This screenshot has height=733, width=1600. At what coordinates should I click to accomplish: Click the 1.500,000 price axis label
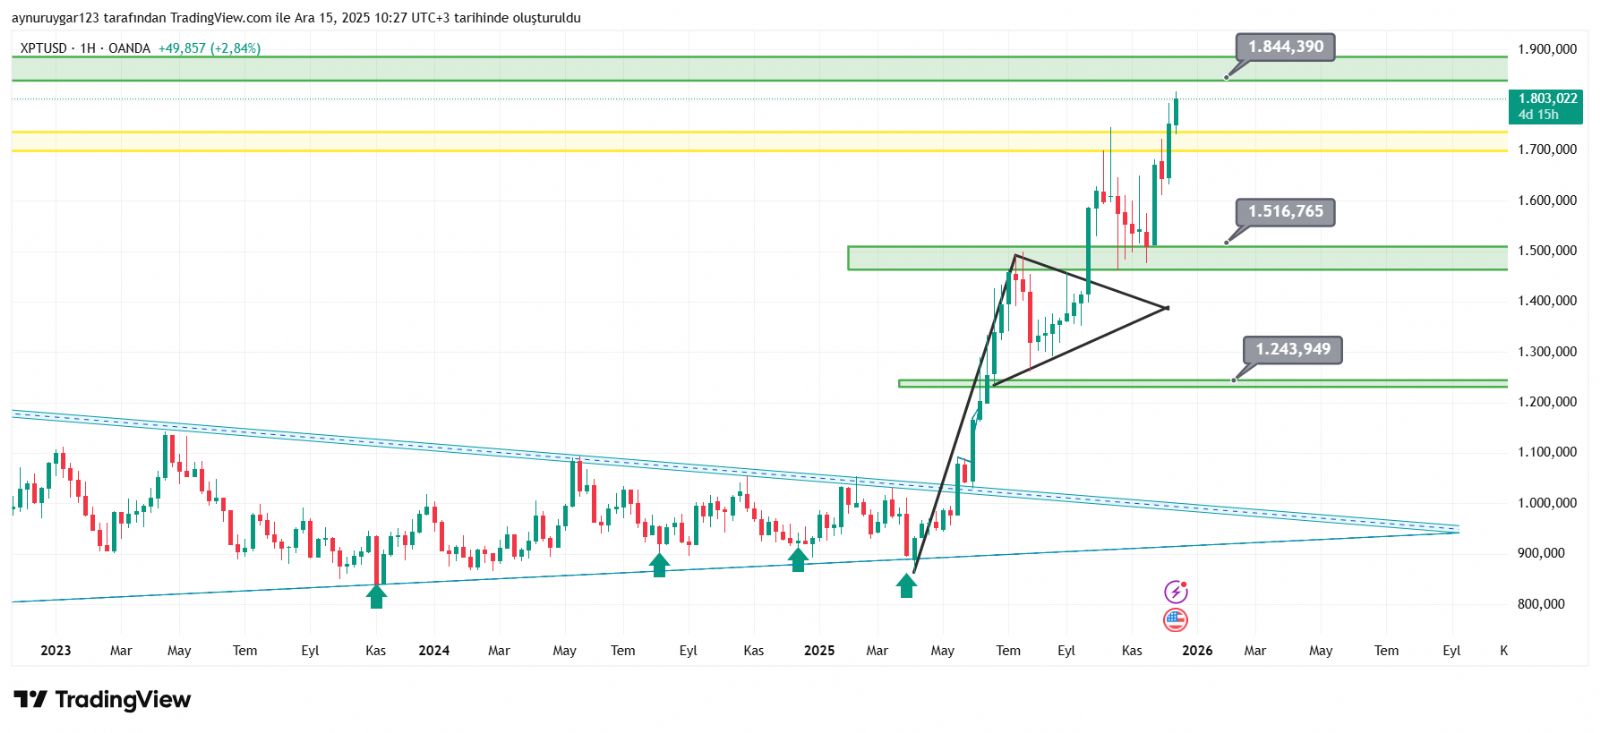click(x=1546, y=251)
